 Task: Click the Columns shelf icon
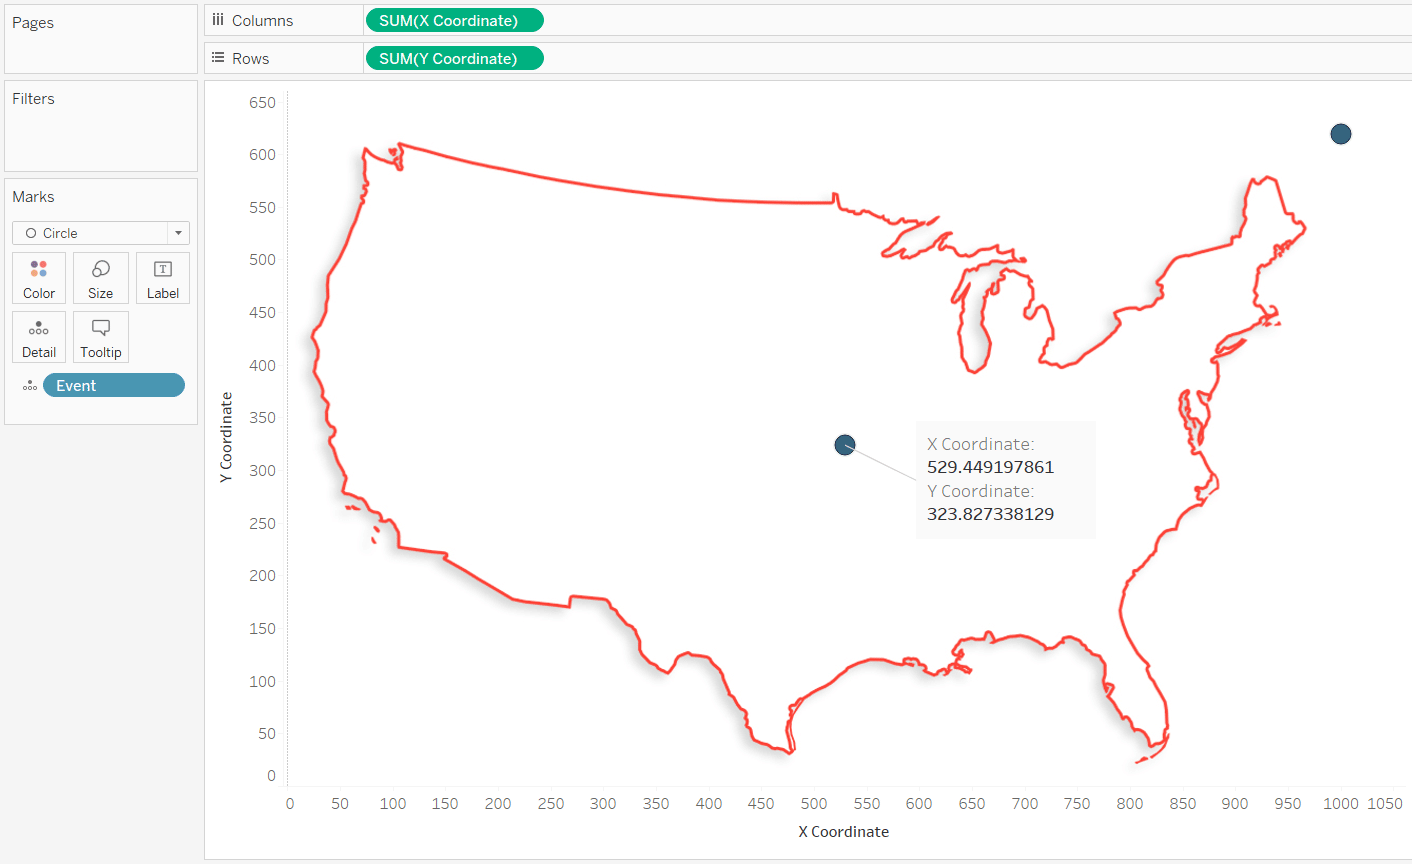218,19
